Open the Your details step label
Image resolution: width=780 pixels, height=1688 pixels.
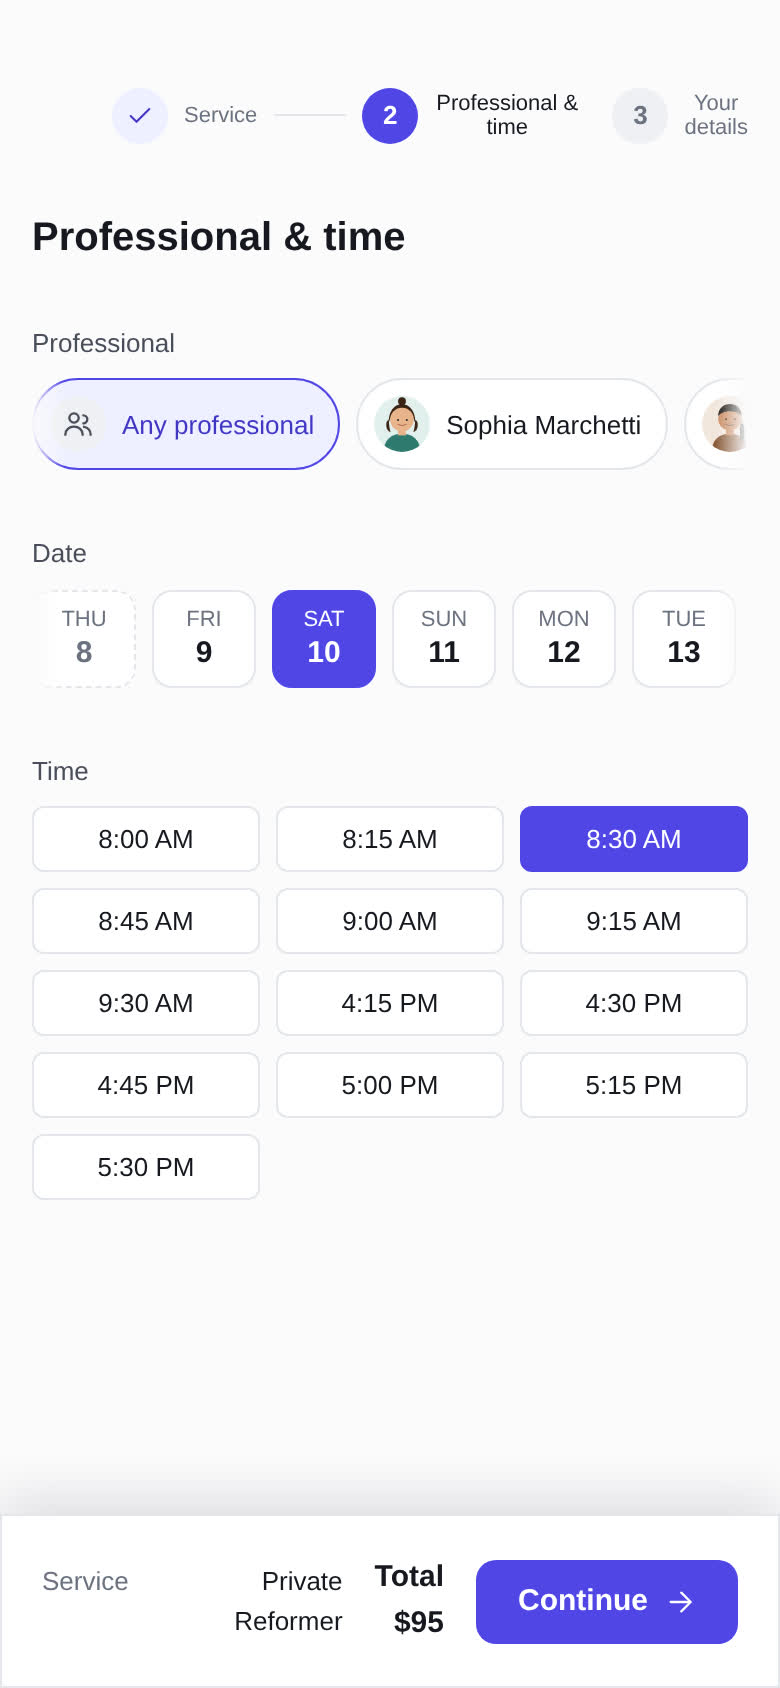pos(716,115)
